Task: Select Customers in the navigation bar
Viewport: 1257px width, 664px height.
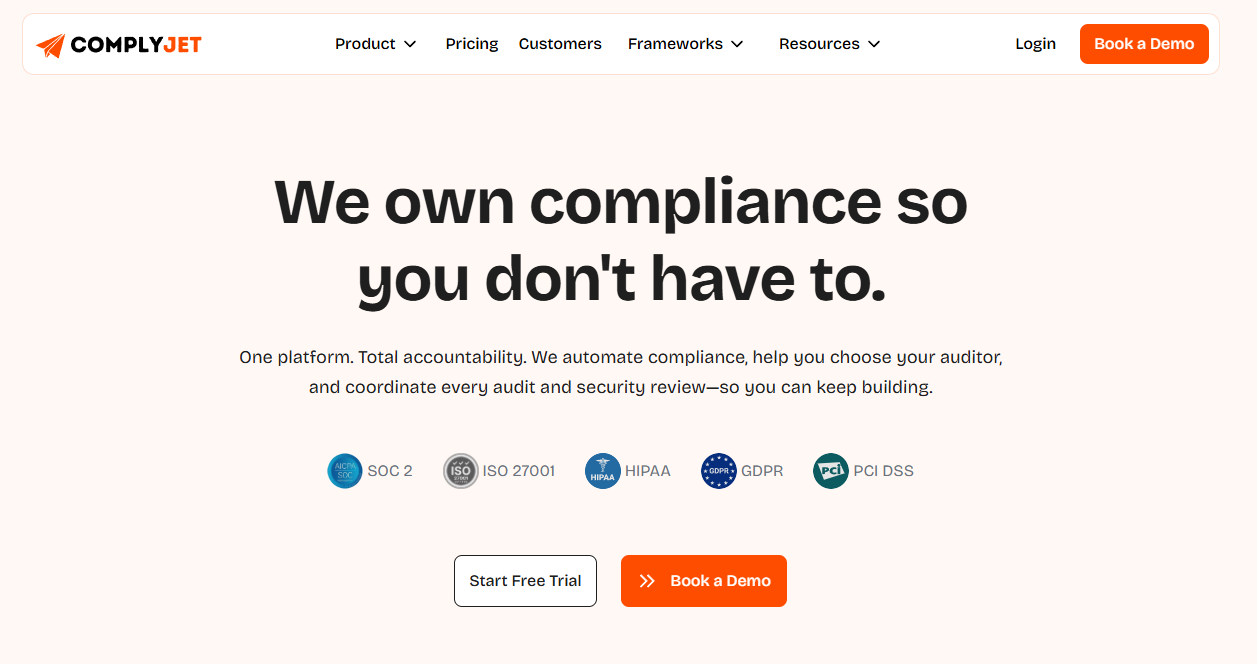Action: click(560, 44)
